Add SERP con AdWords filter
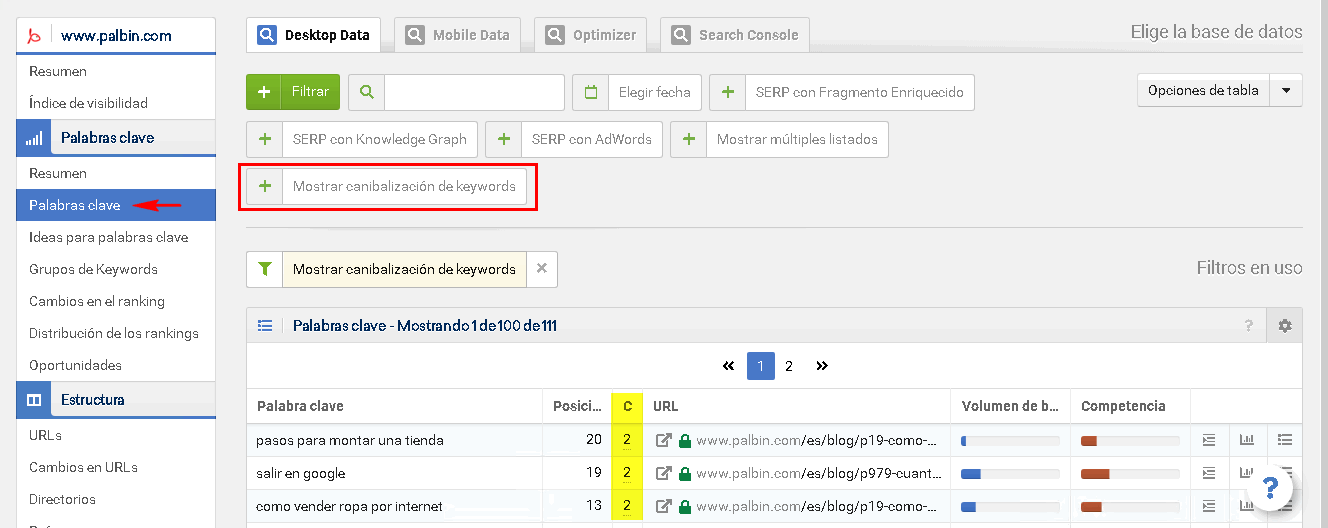This screenshot has width=1328, height=528. (x=574, y=139)
